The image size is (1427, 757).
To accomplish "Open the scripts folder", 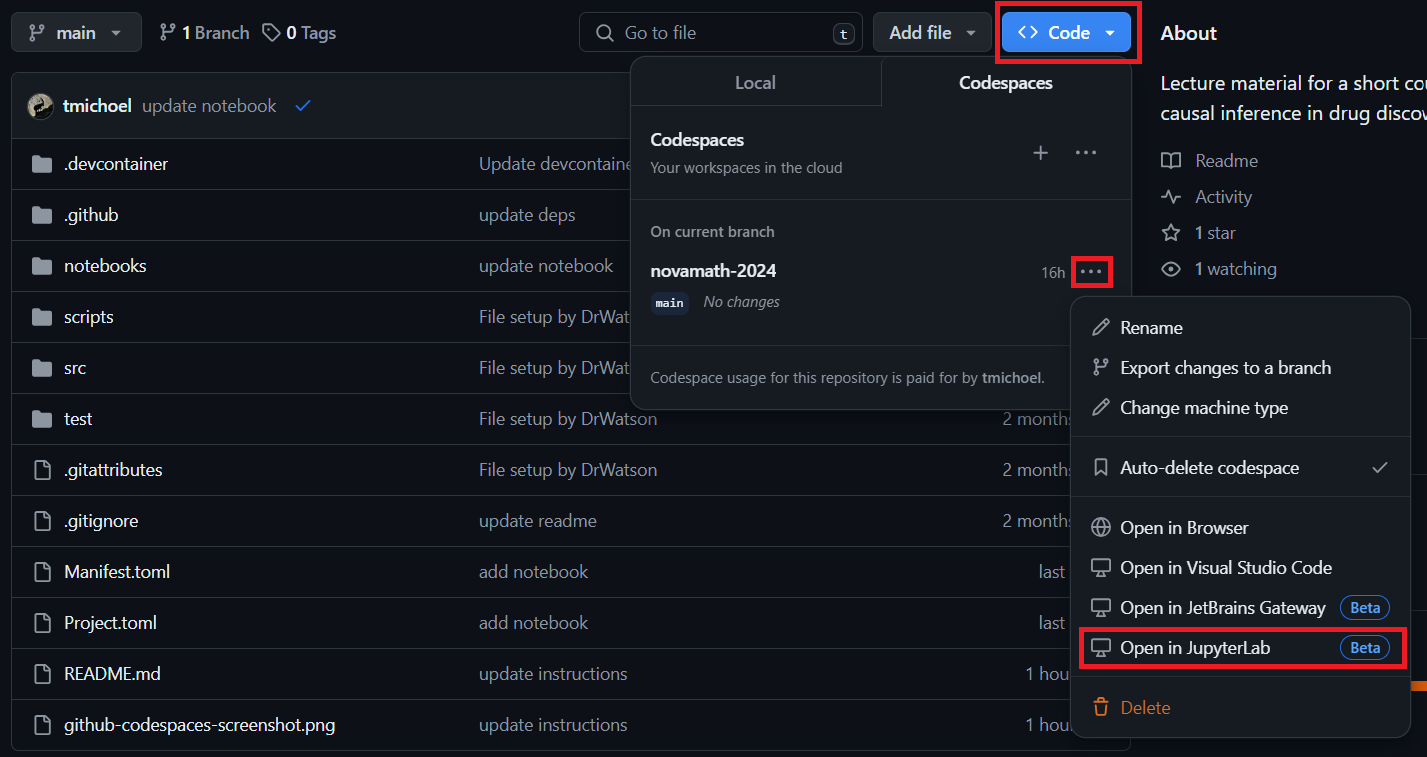I will click(89, 317).
